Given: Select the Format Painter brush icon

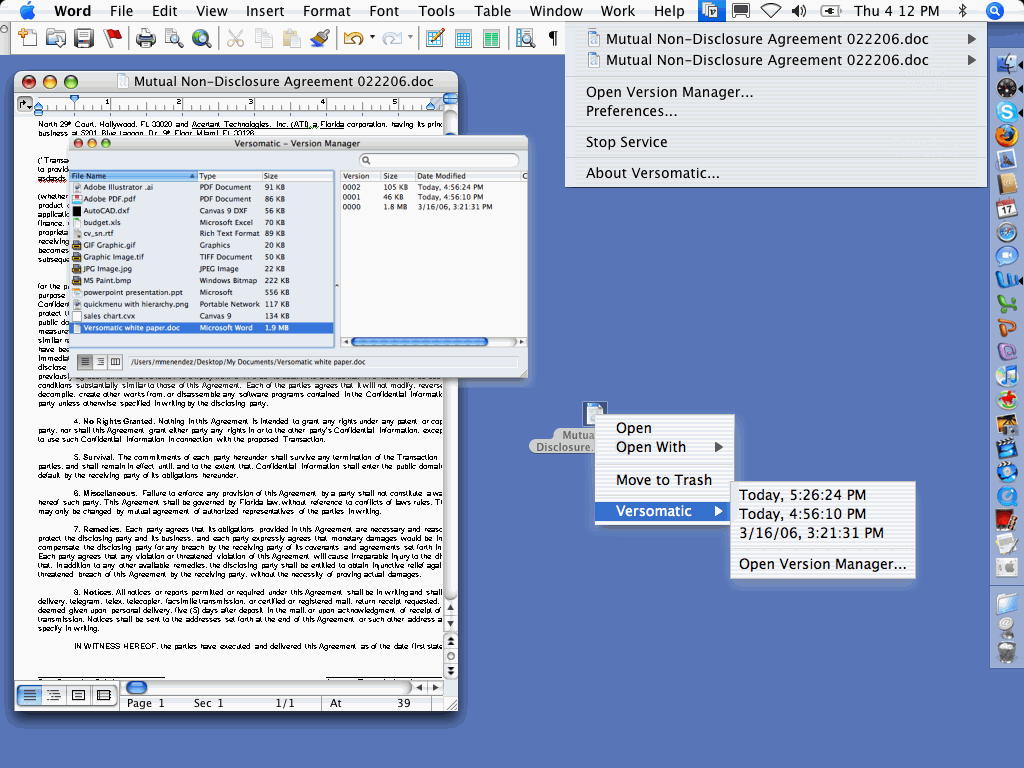Looking at the screenshot, I should [x=320, y=39].
